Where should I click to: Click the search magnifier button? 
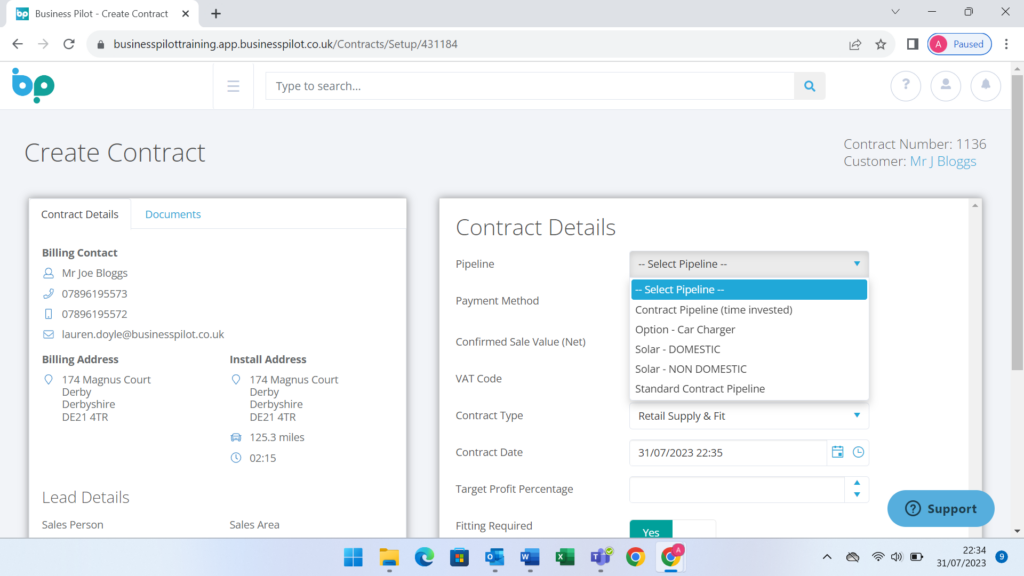coord(809,86)
